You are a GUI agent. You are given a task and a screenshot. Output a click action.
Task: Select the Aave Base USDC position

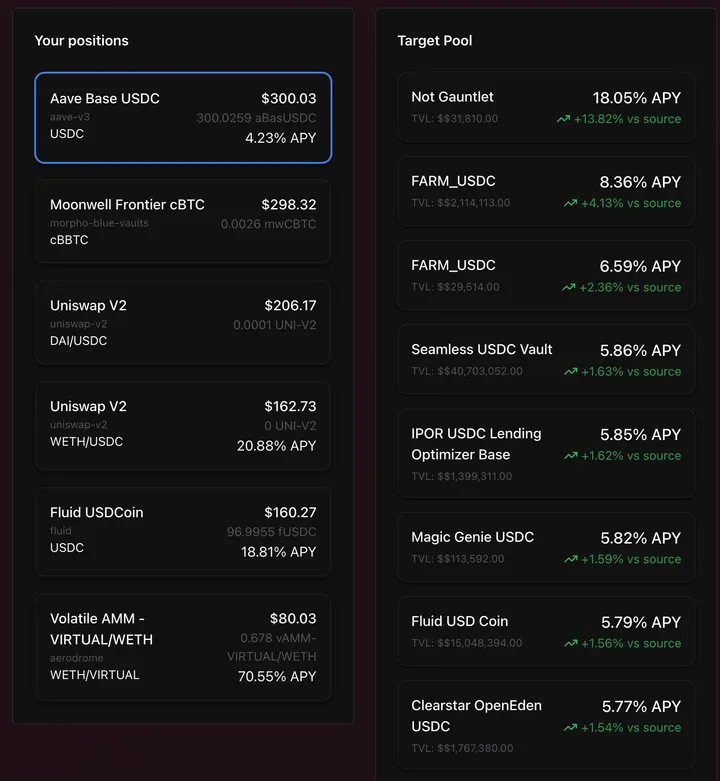click(x=183, y=117)
